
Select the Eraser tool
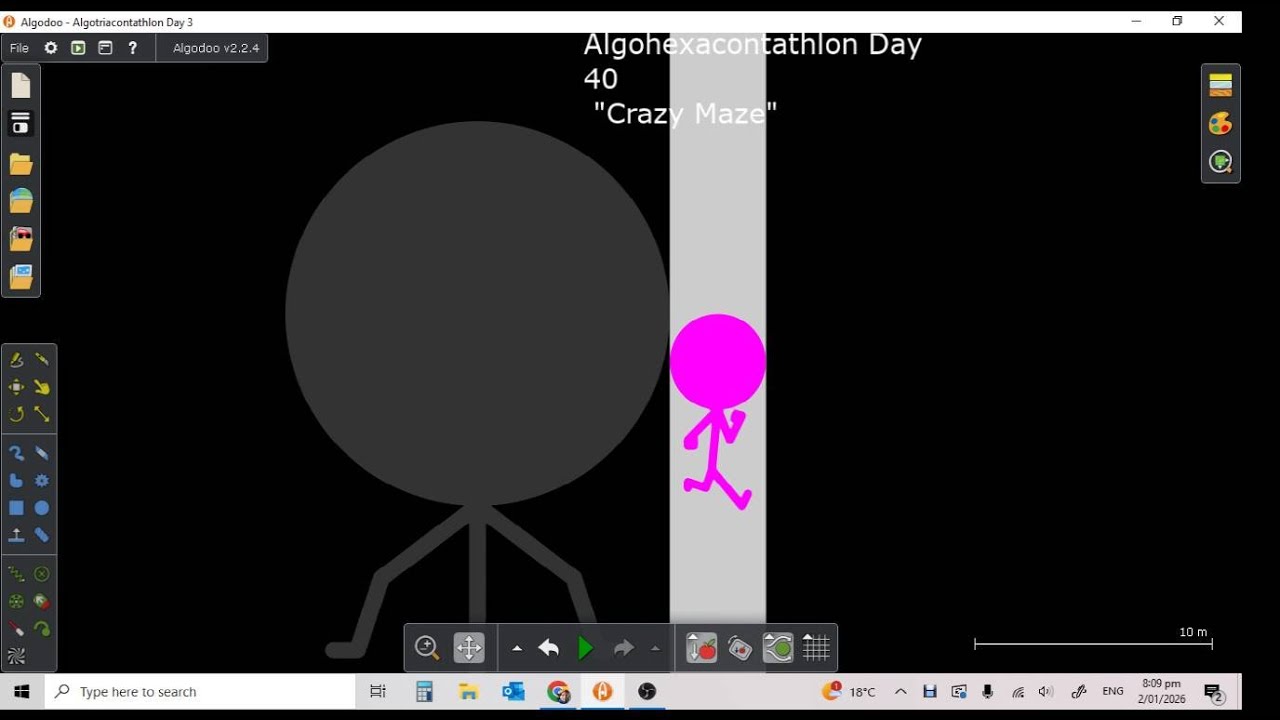click(42, 453)
